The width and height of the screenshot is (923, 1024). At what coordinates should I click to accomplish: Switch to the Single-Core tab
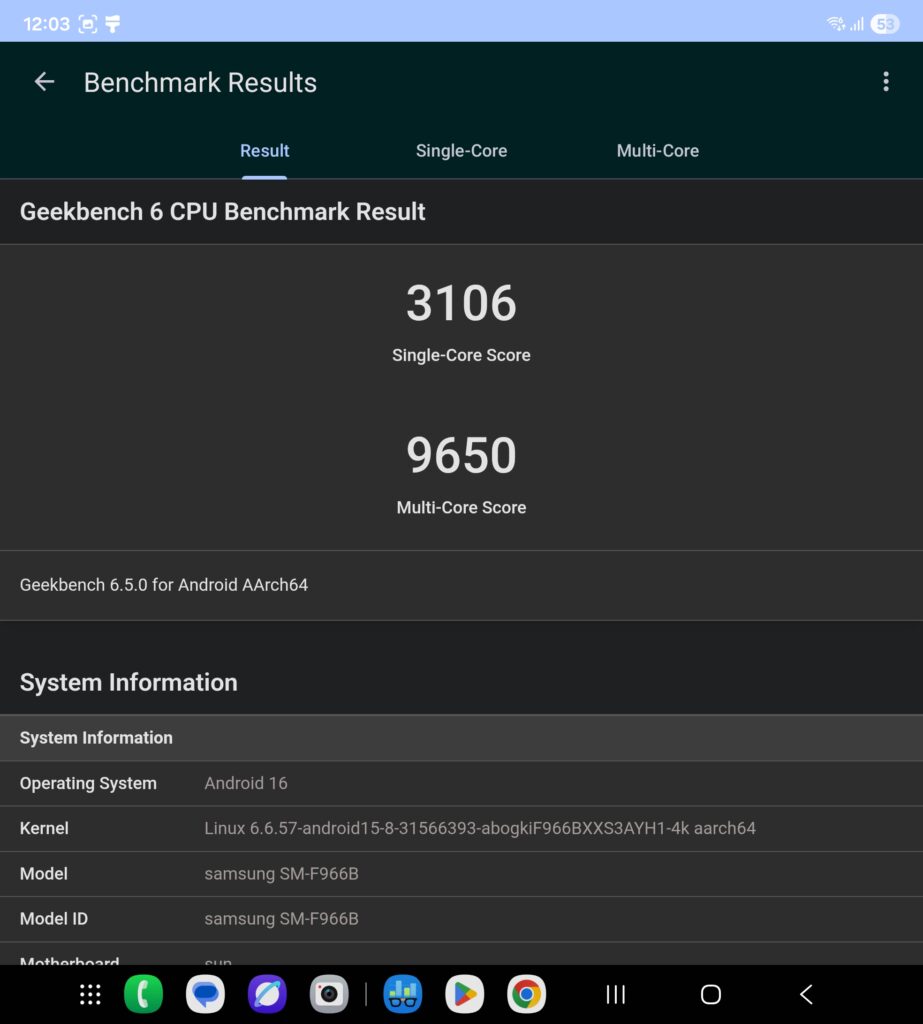461,150
